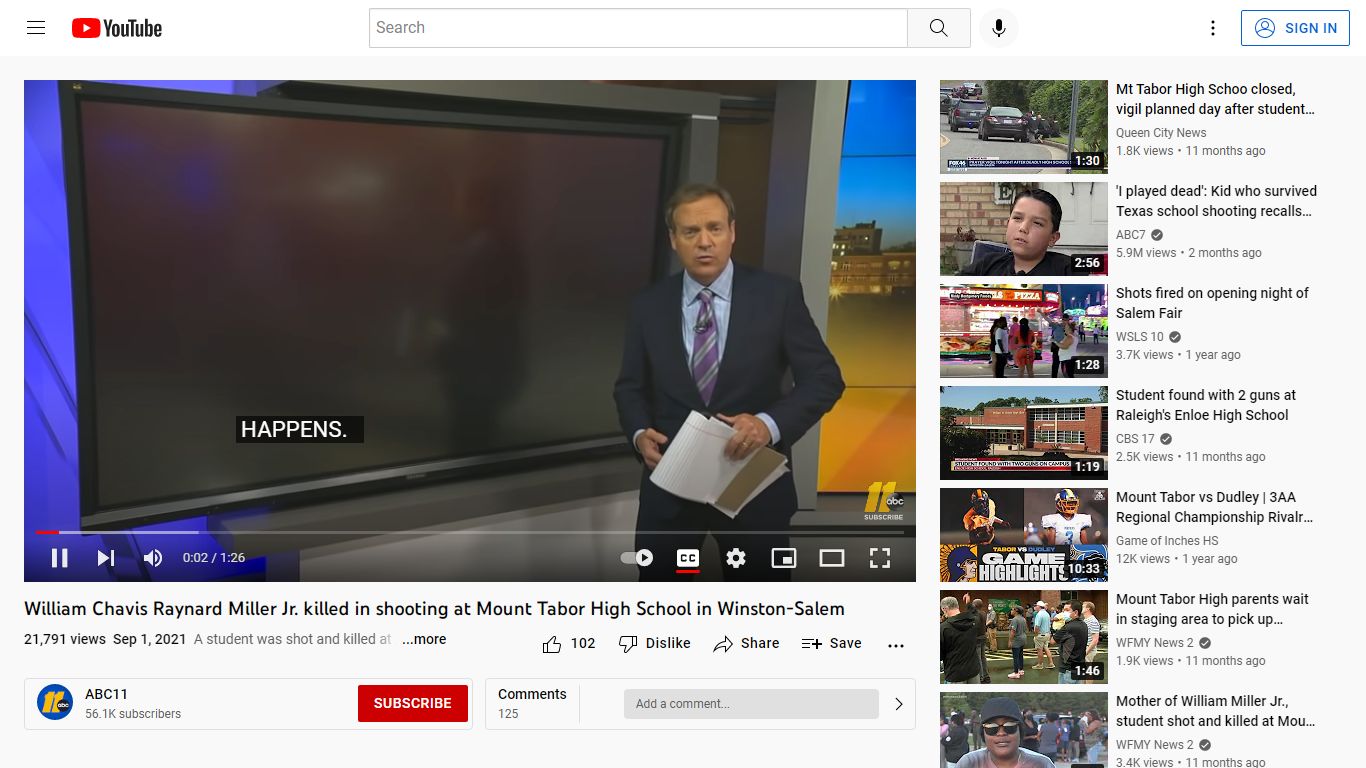1366x768 pixels.
Task: Go to the YouTube home logo
Action: click(x=117, y=28)
